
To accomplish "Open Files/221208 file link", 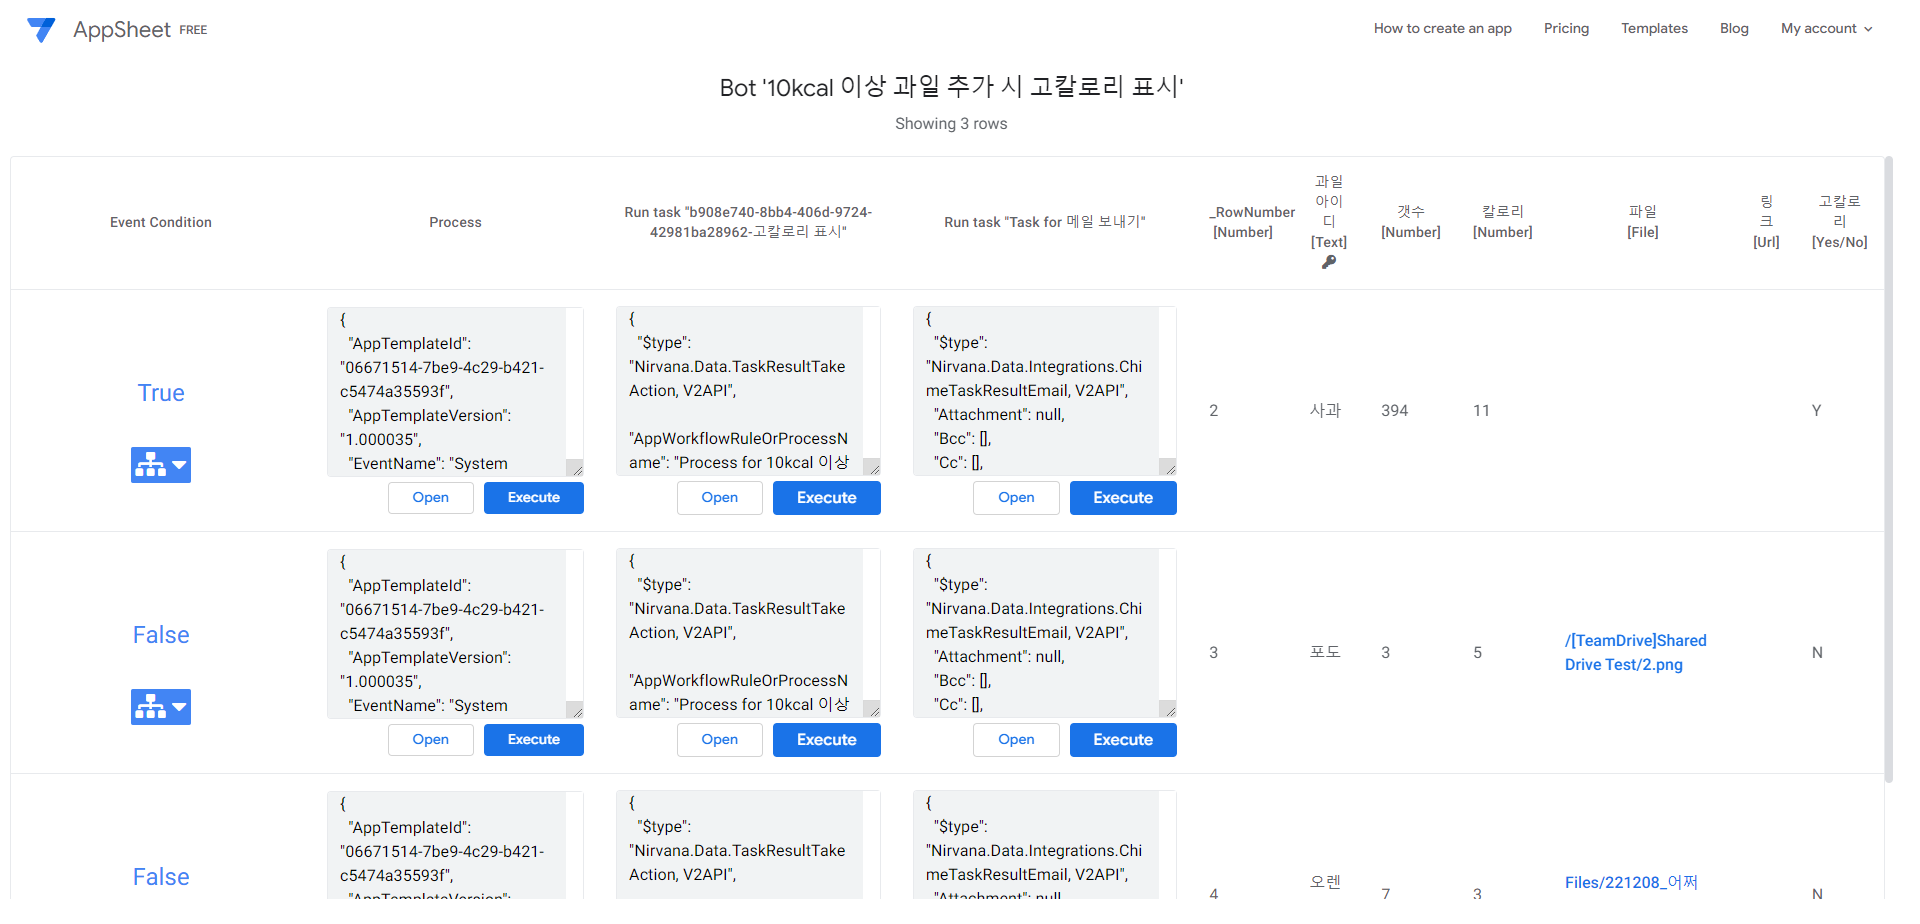I will point(1631,882).
